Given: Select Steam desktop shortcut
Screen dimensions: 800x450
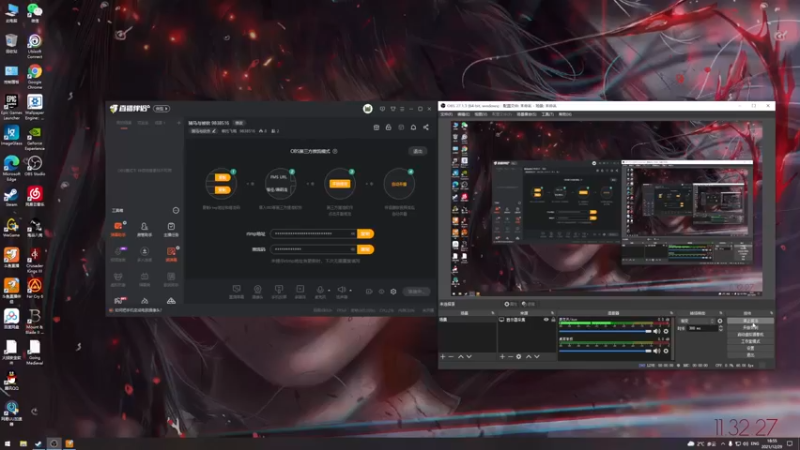Looking at the screenshot, I should 11,196.
